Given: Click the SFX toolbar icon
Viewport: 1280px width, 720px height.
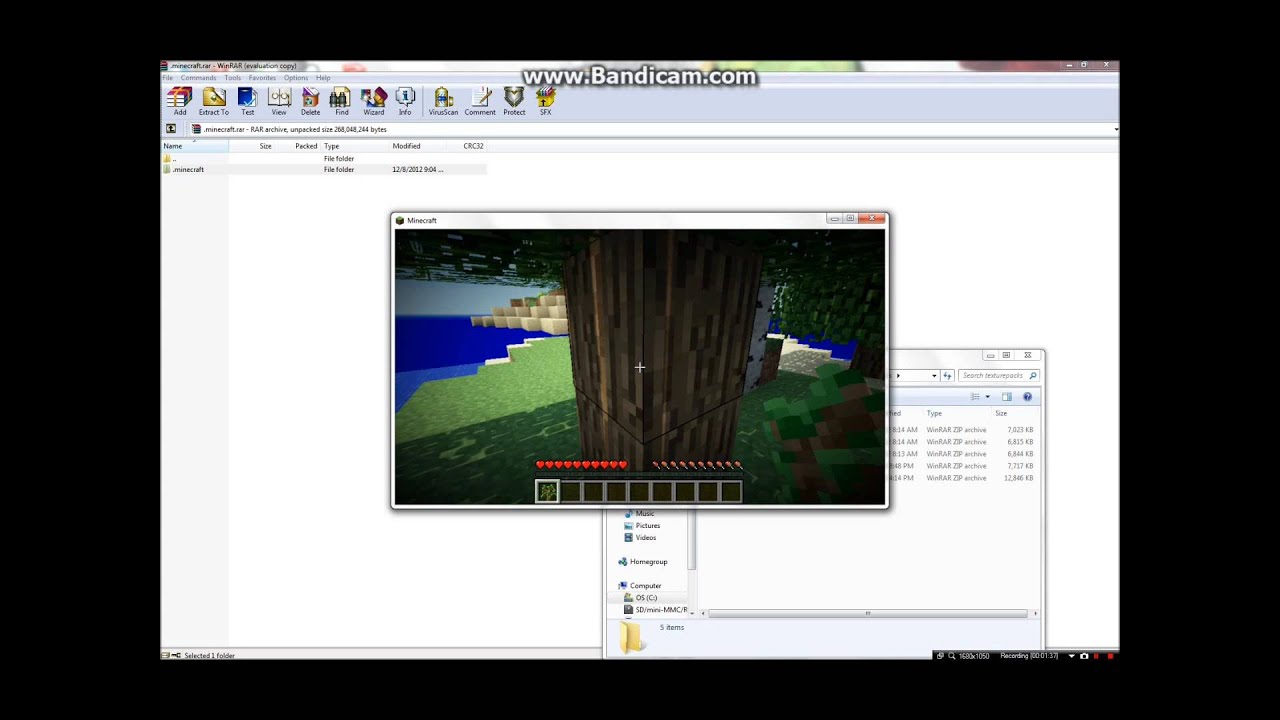Looking at the screenshot, I should 545,101.
